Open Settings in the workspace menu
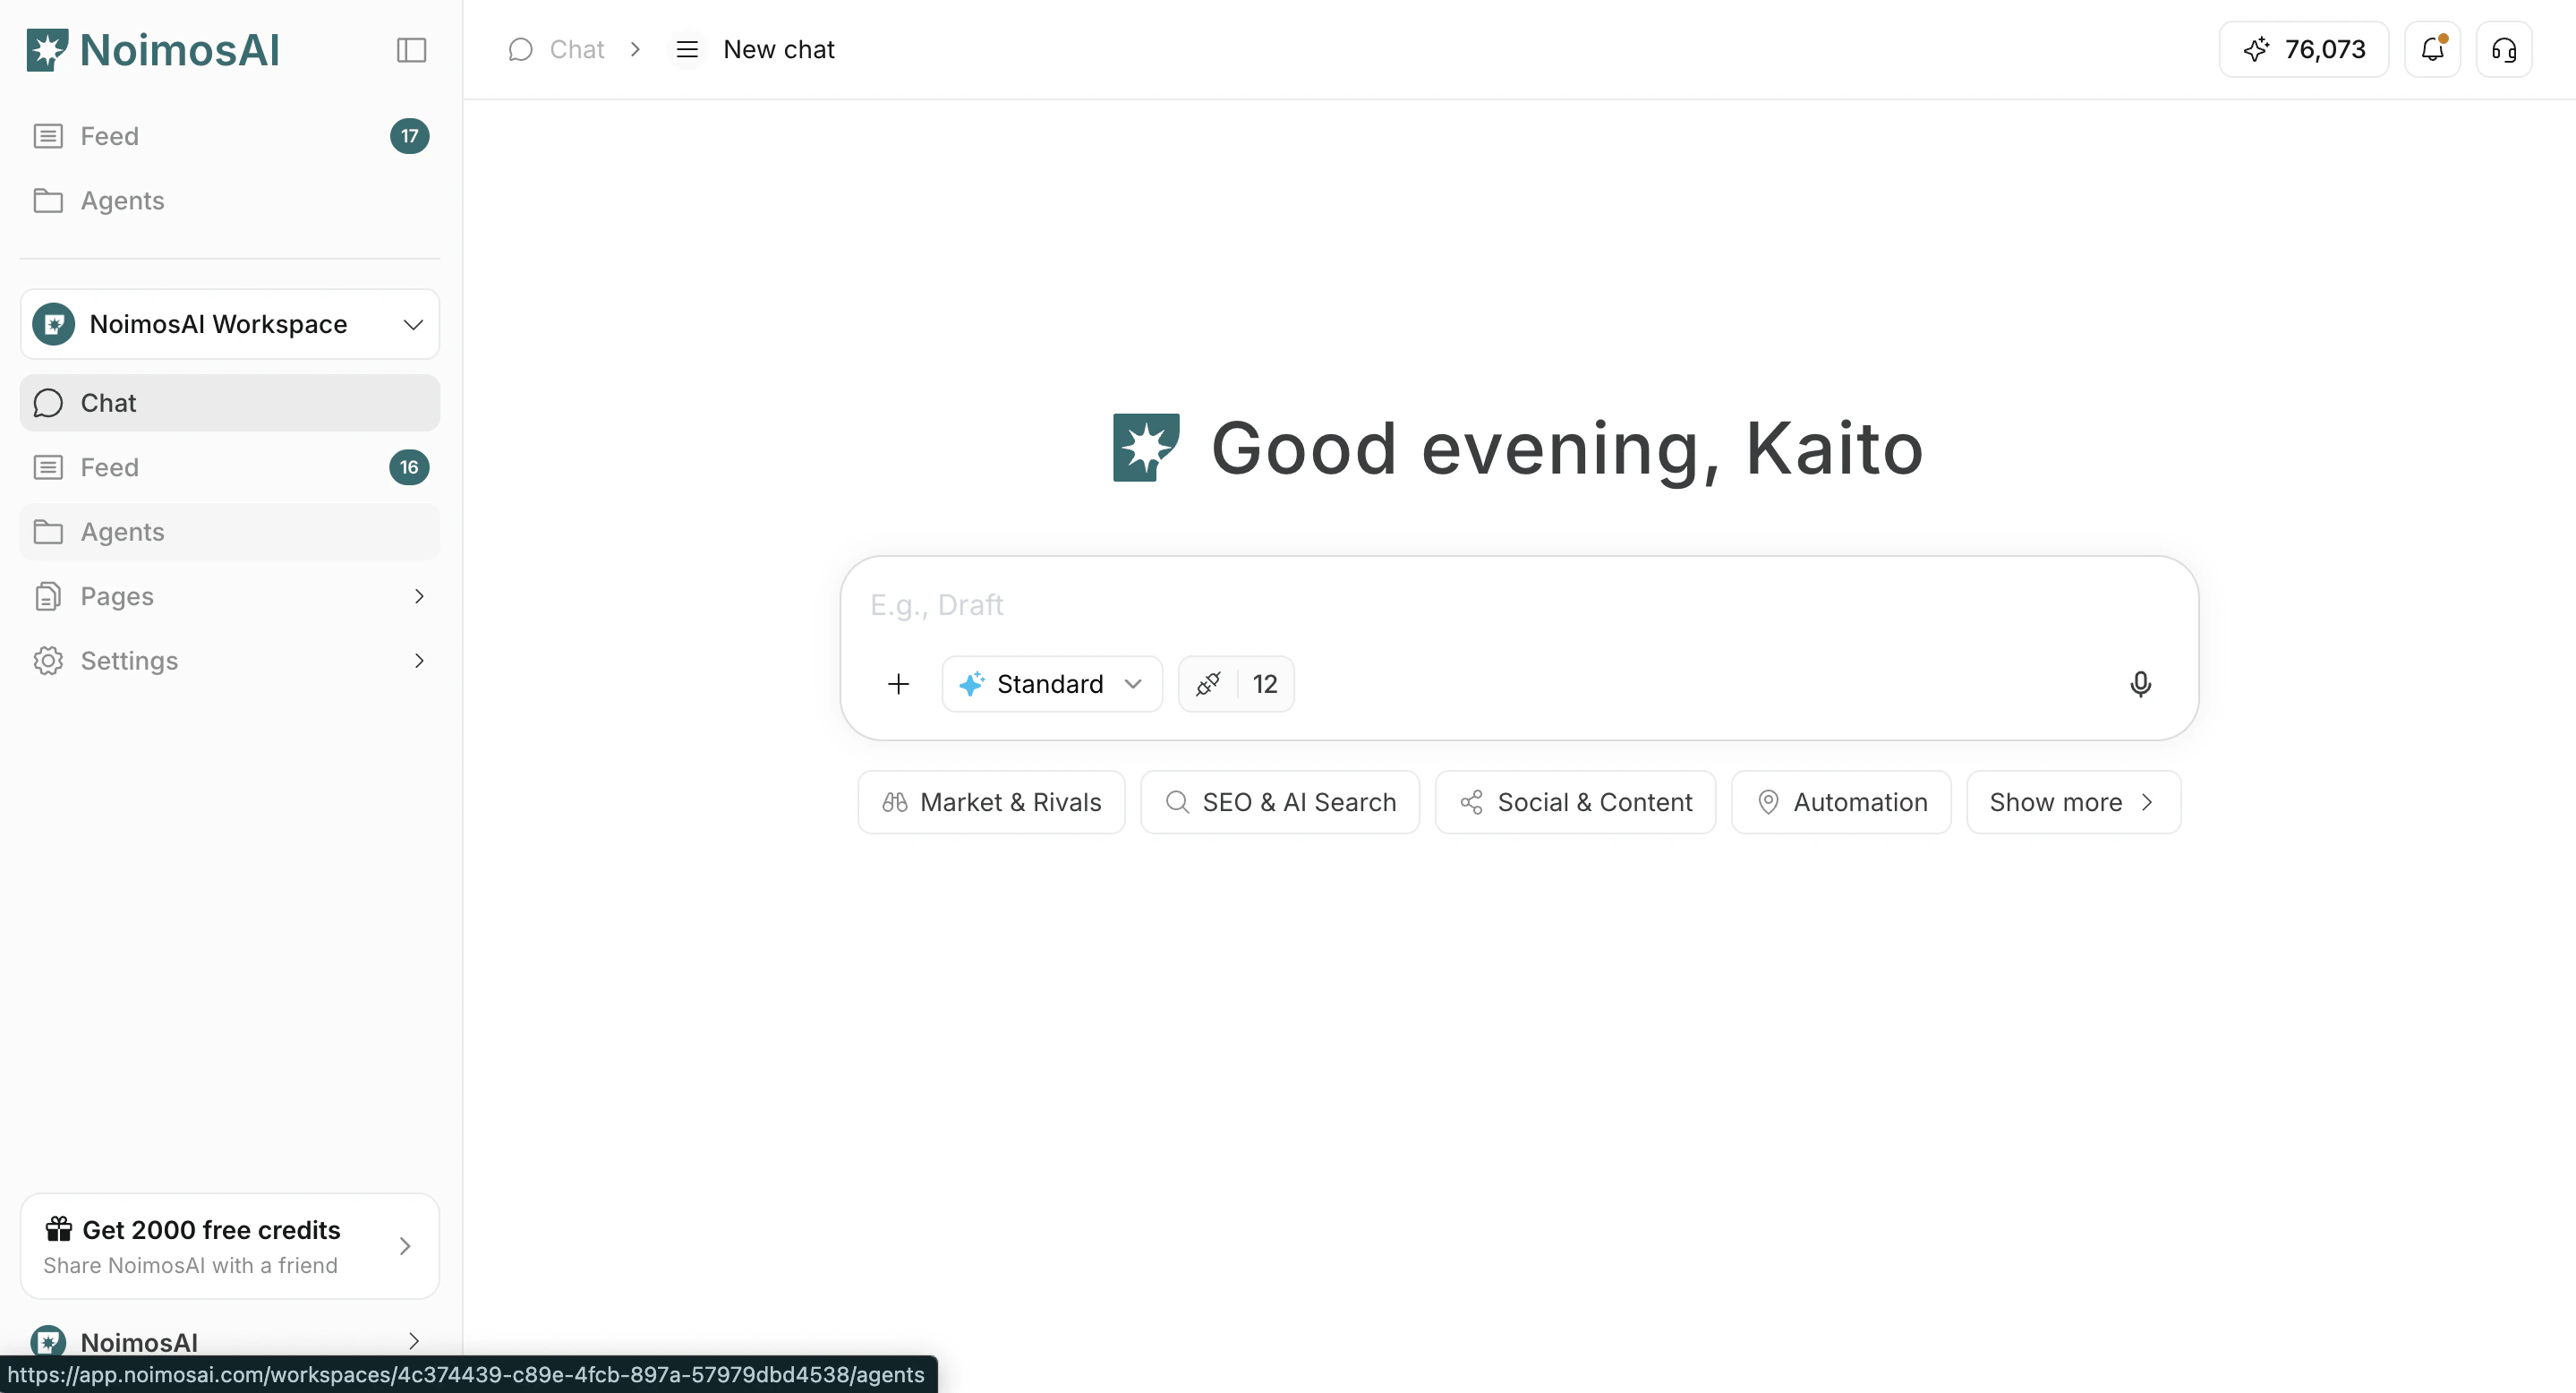This screenshot has width=2576, height=1393. (230, 661)
